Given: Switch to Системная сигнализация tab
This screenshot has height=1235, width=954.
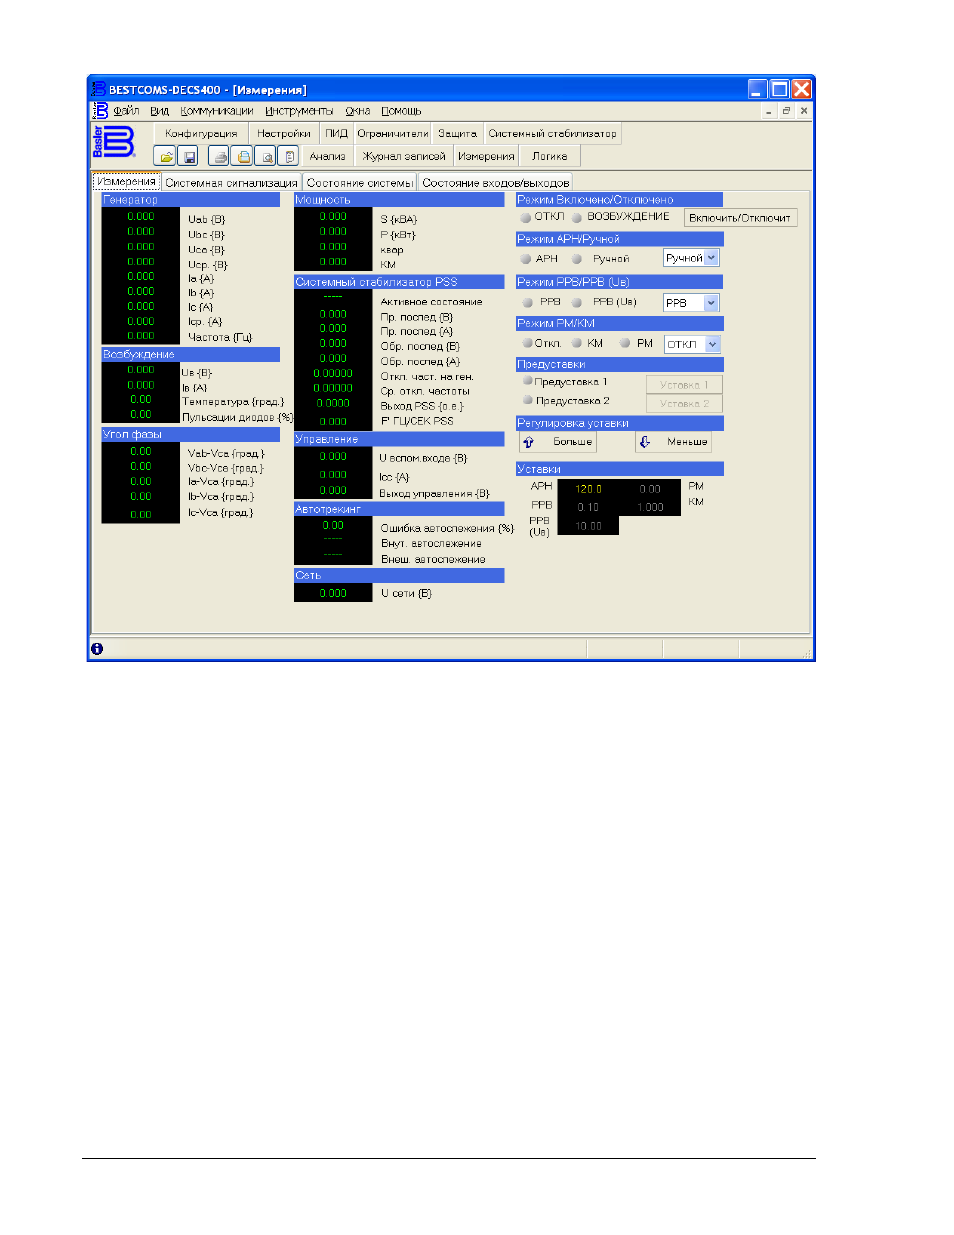Looking at the screenshot, I should point(231,183).
